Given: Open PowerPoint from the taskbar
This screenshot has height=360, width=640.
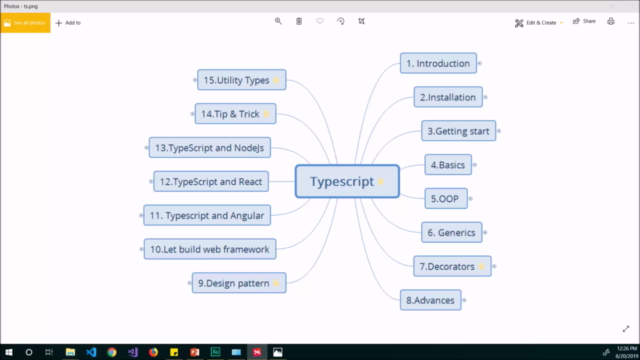Looking at the screenshot, I should coord(195,352).
